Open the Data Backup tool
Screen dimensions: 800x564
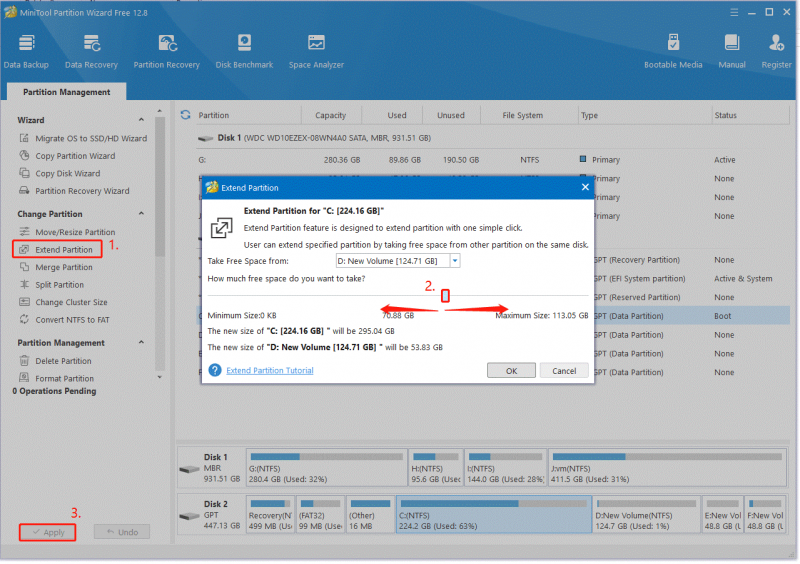26,51
